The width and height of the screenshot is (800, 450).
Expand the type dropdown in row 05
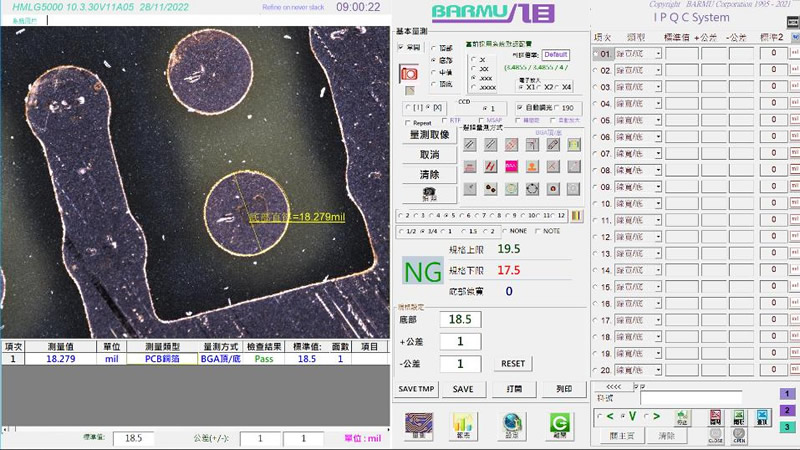click(658, 119)
